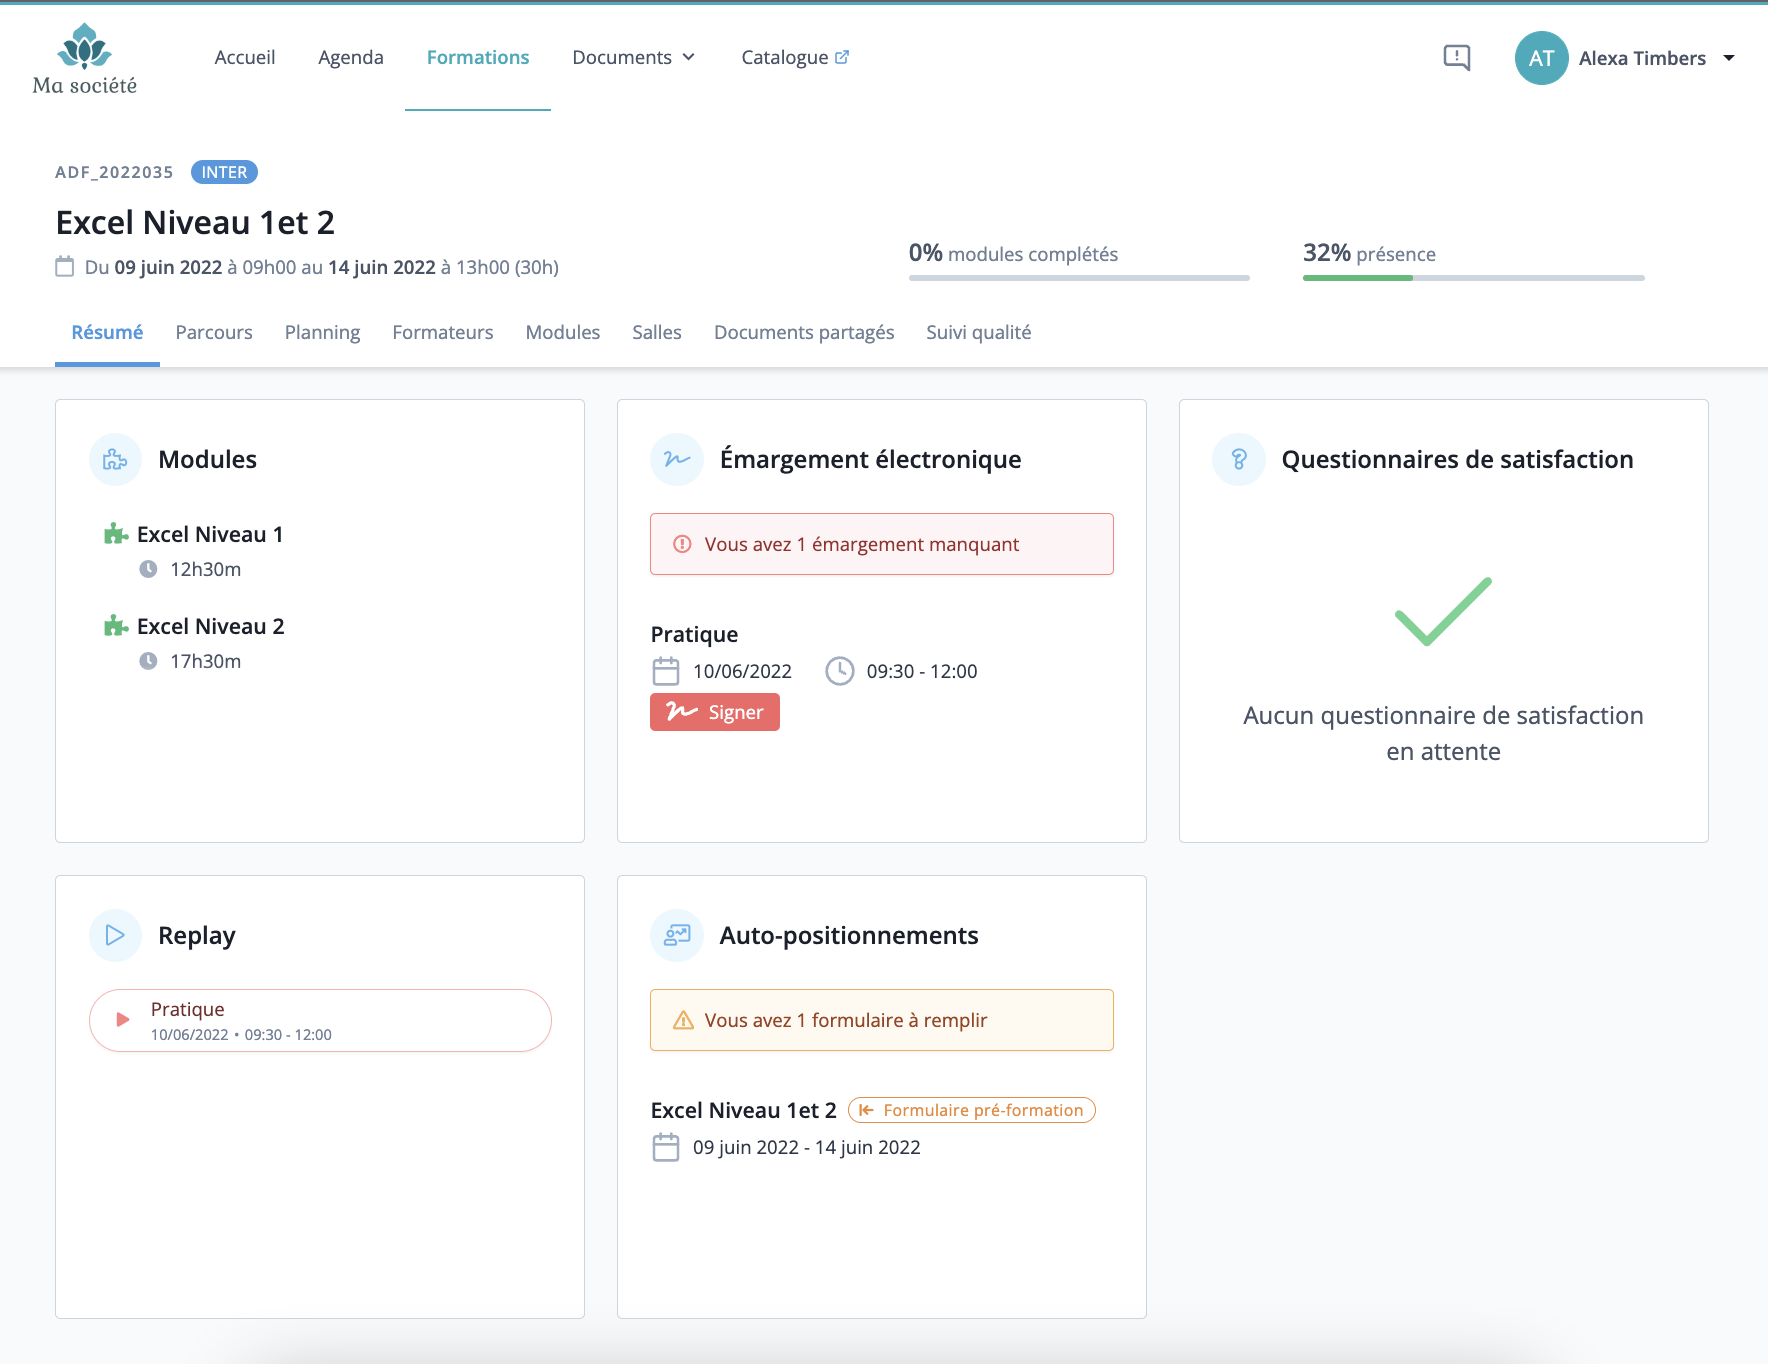Click the alert icon in missing émargement banner
Image resolution: width=1768 pixels, height=1364 pixels.
(x=683, y=544)
